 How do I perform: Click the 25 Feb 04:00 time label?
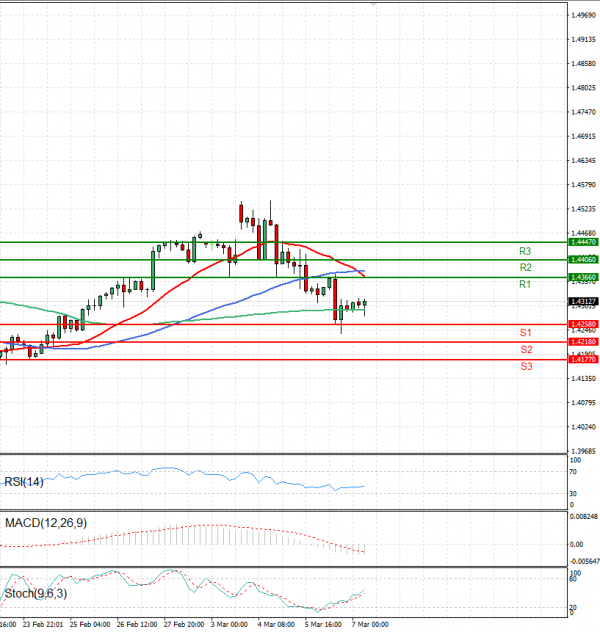click(x=90, y=624)
